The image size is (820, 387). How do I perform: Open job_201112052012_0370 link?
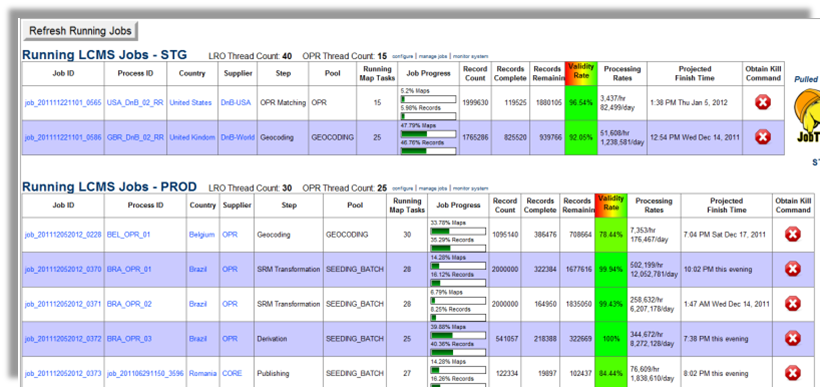point(63,269)
